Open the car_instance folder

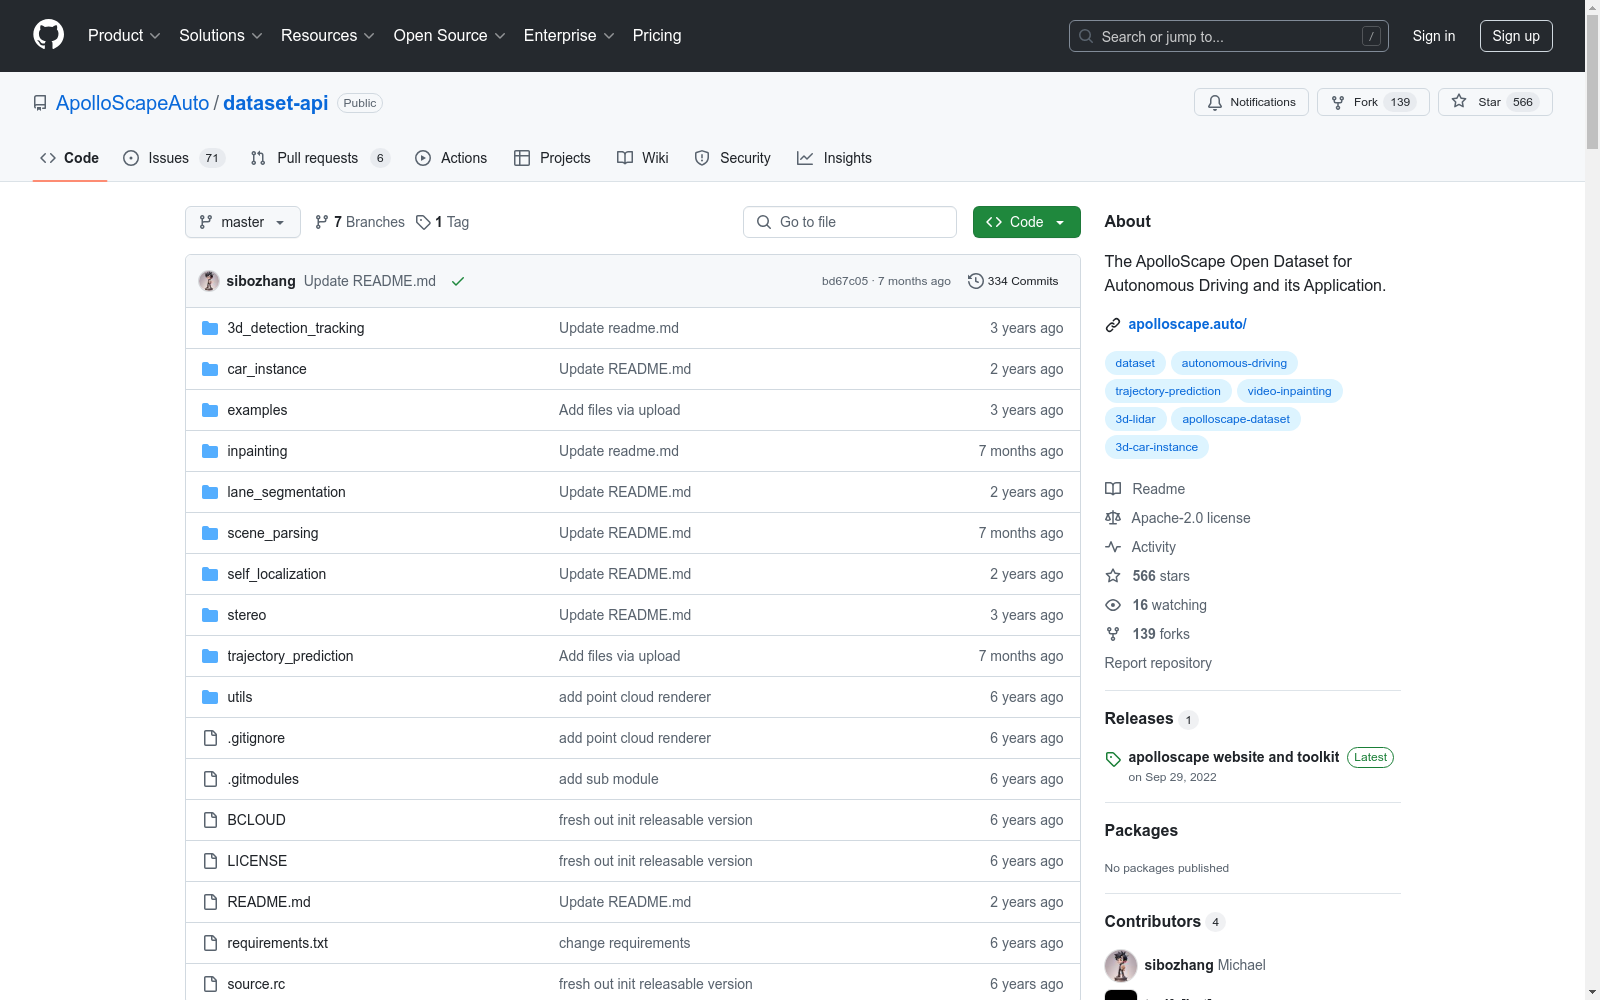coord(267,369)
